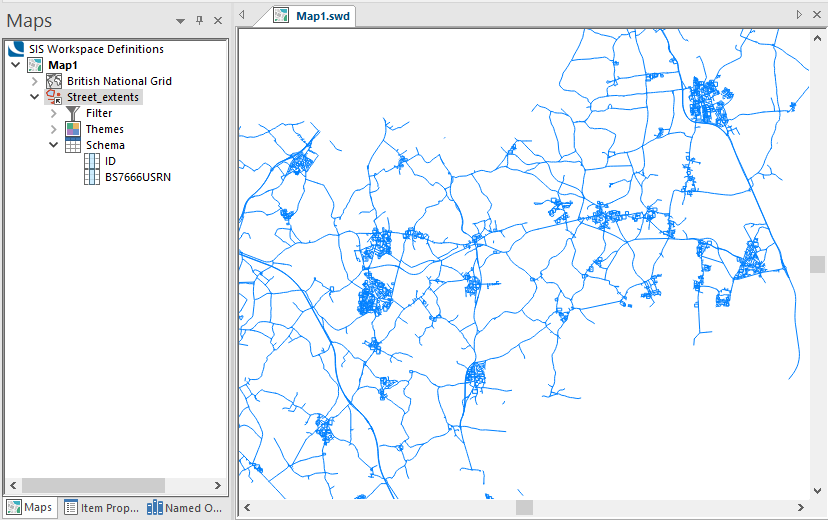Open the Maps panel options dropdown arrow
The image size is (828, 520).
181,21
